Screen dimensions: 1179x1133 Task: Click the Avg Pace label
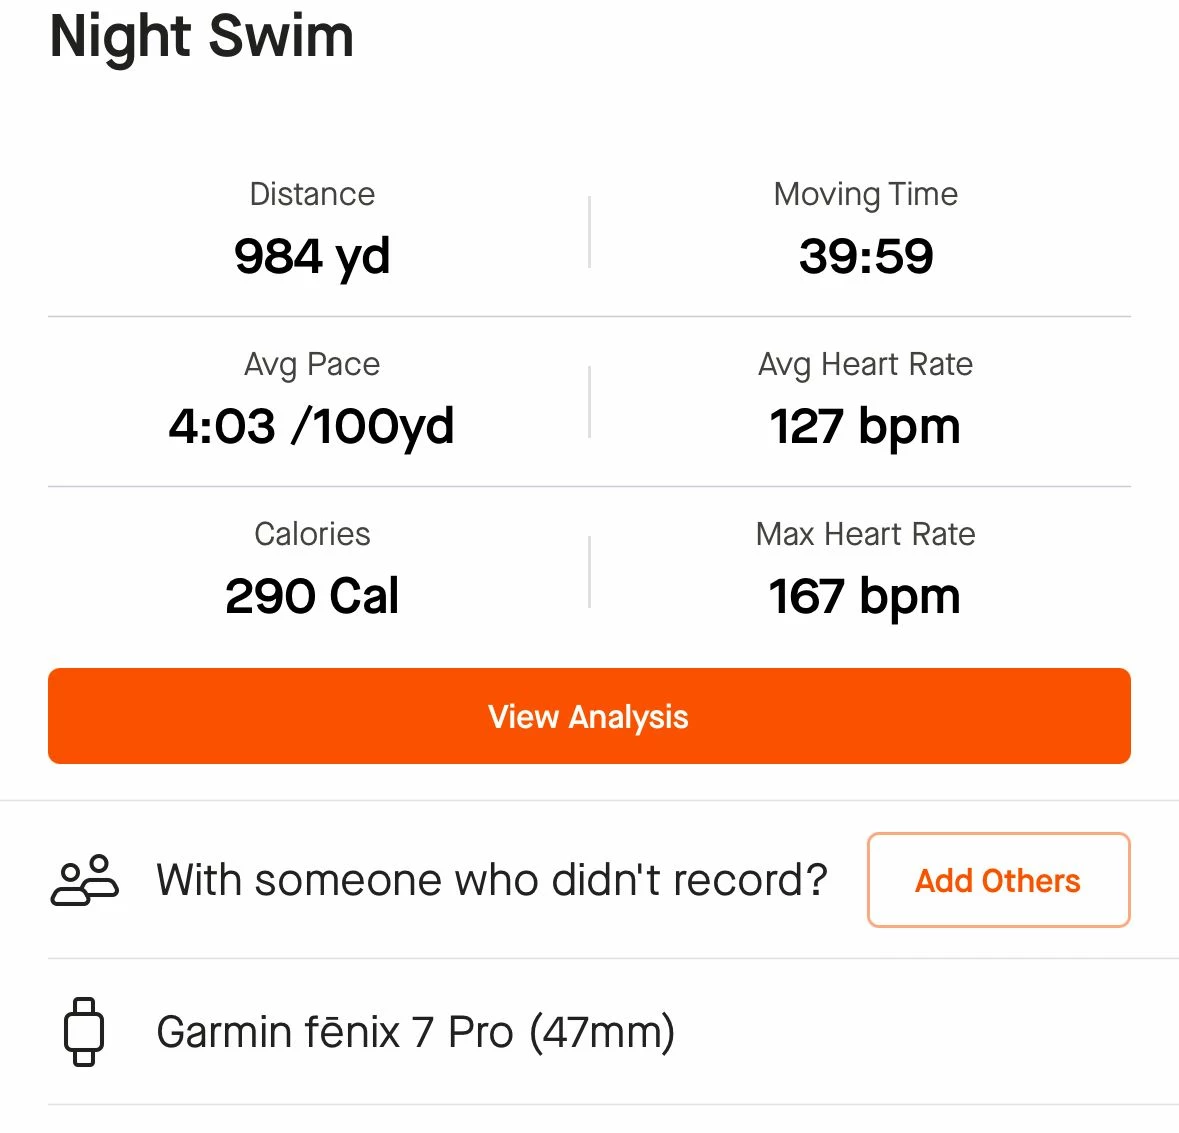[312, 365]
